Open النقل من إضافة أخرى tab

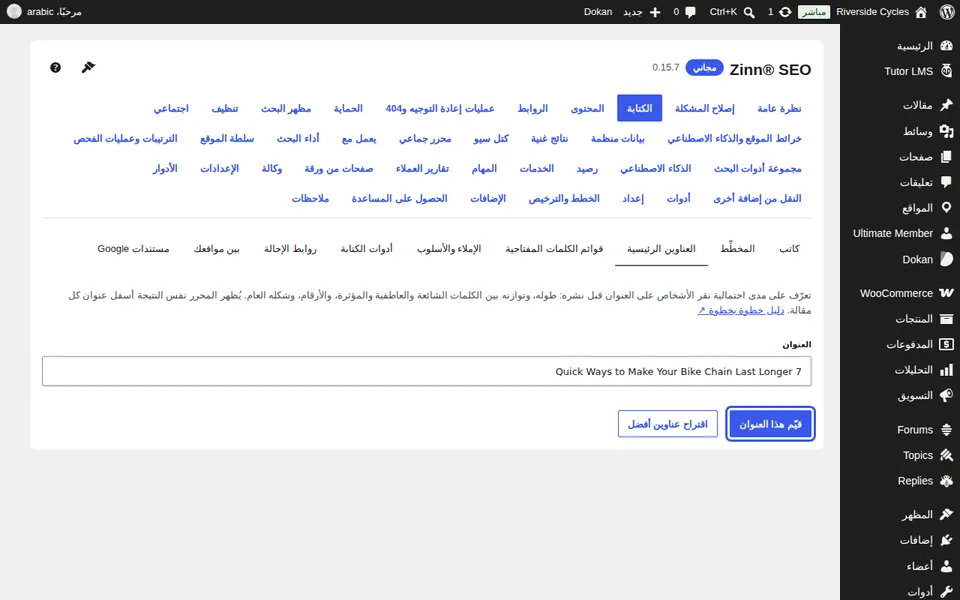point(757,198)
